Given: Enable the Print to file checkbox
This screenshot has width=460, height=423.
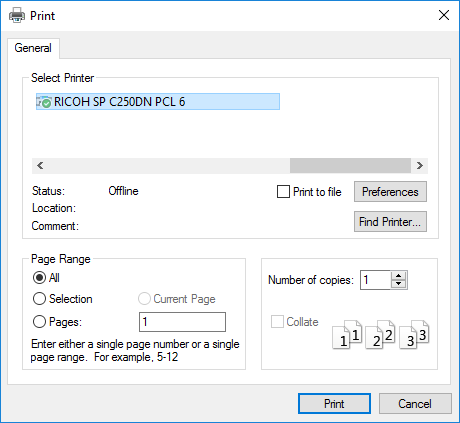Looking at the screenshot, I should tap(283, 192).
